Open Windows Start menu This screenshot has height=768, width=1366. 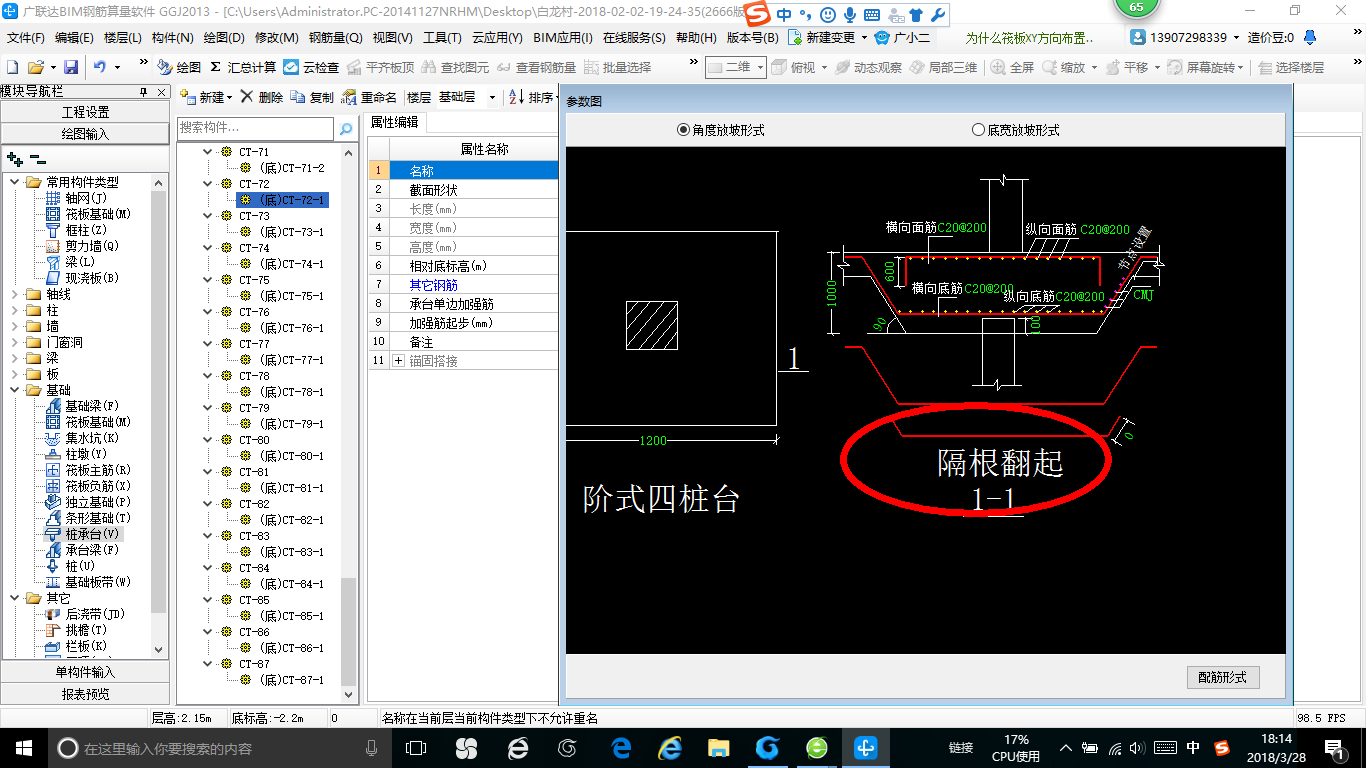pyautogui.click(x=24, y=748)
